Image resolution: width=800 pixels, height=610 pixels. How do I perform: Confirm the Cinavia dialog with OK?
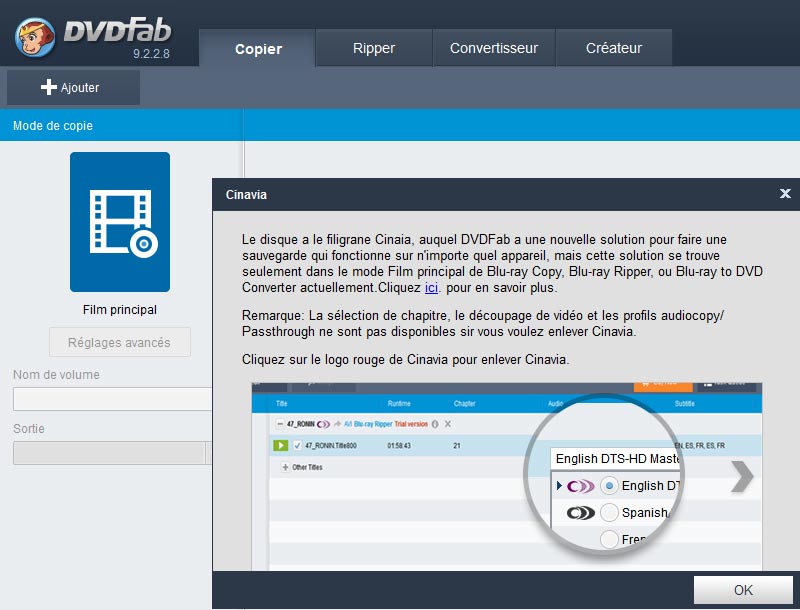(x=743, y=590)
